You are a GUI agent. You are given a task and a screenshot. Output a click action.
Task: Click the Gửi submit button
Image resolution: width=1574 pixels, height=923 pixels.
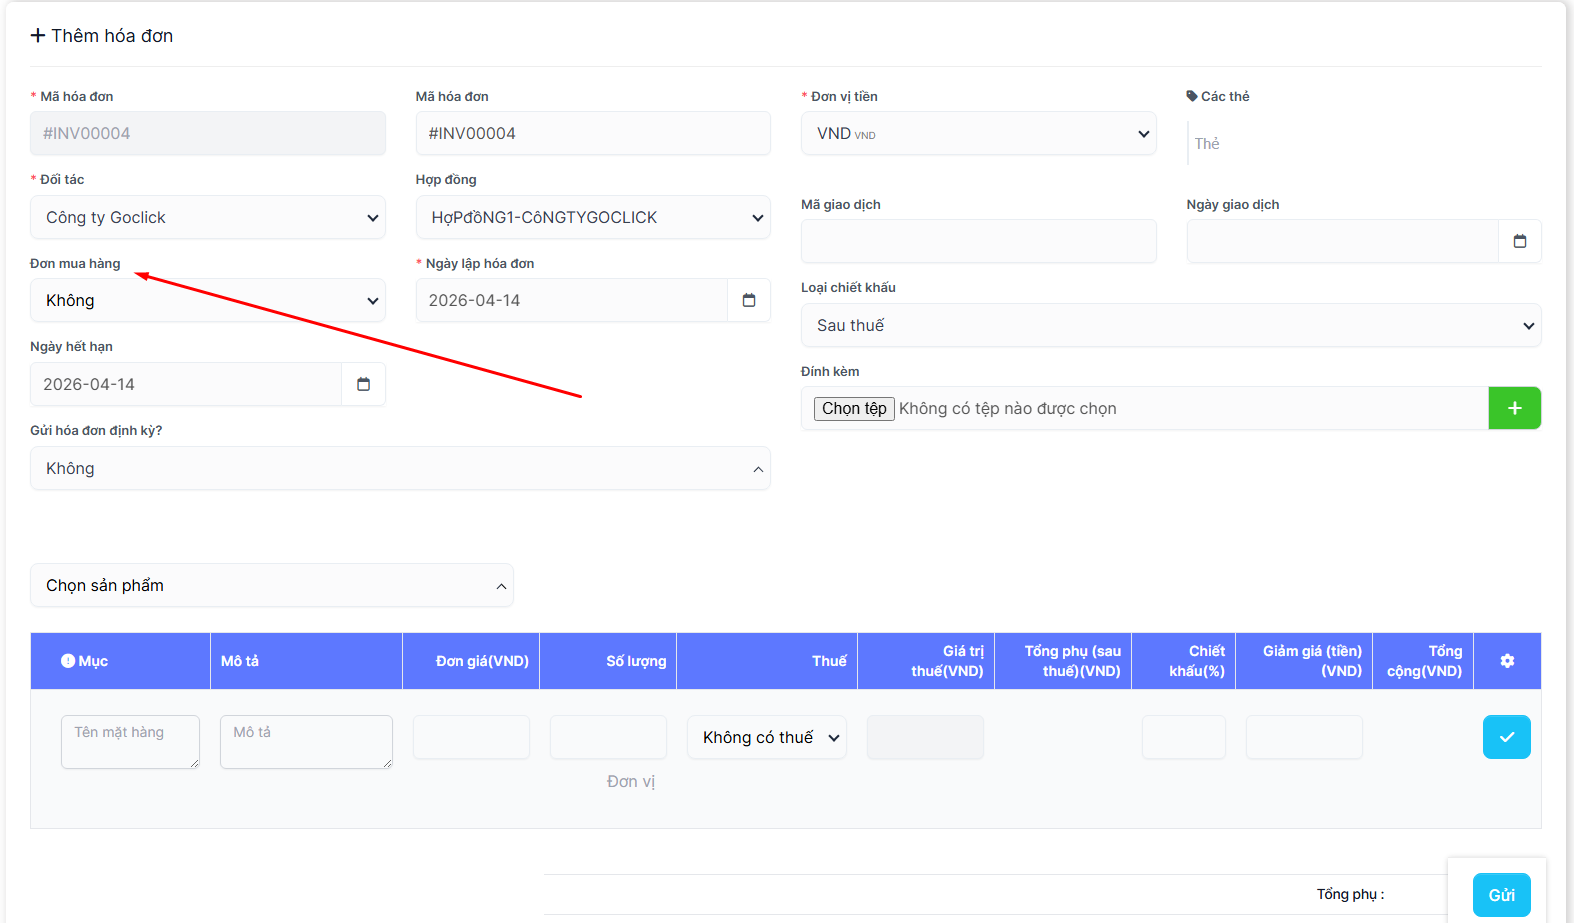coord(1501,895)
